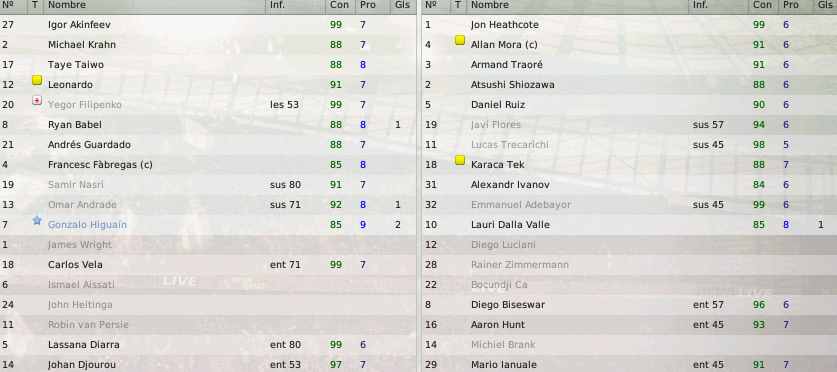Sort left table by Con header
This screenshot has height=372, width=837.
tap(340, 5)
